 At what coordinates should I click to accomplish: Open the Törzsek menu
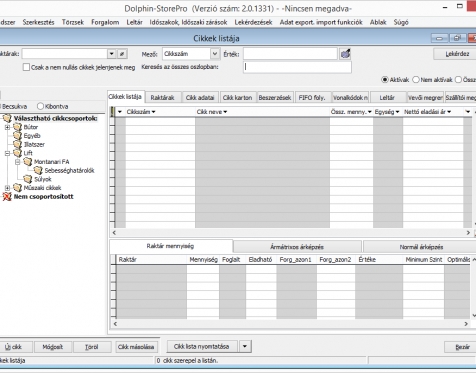click(73, 22)
